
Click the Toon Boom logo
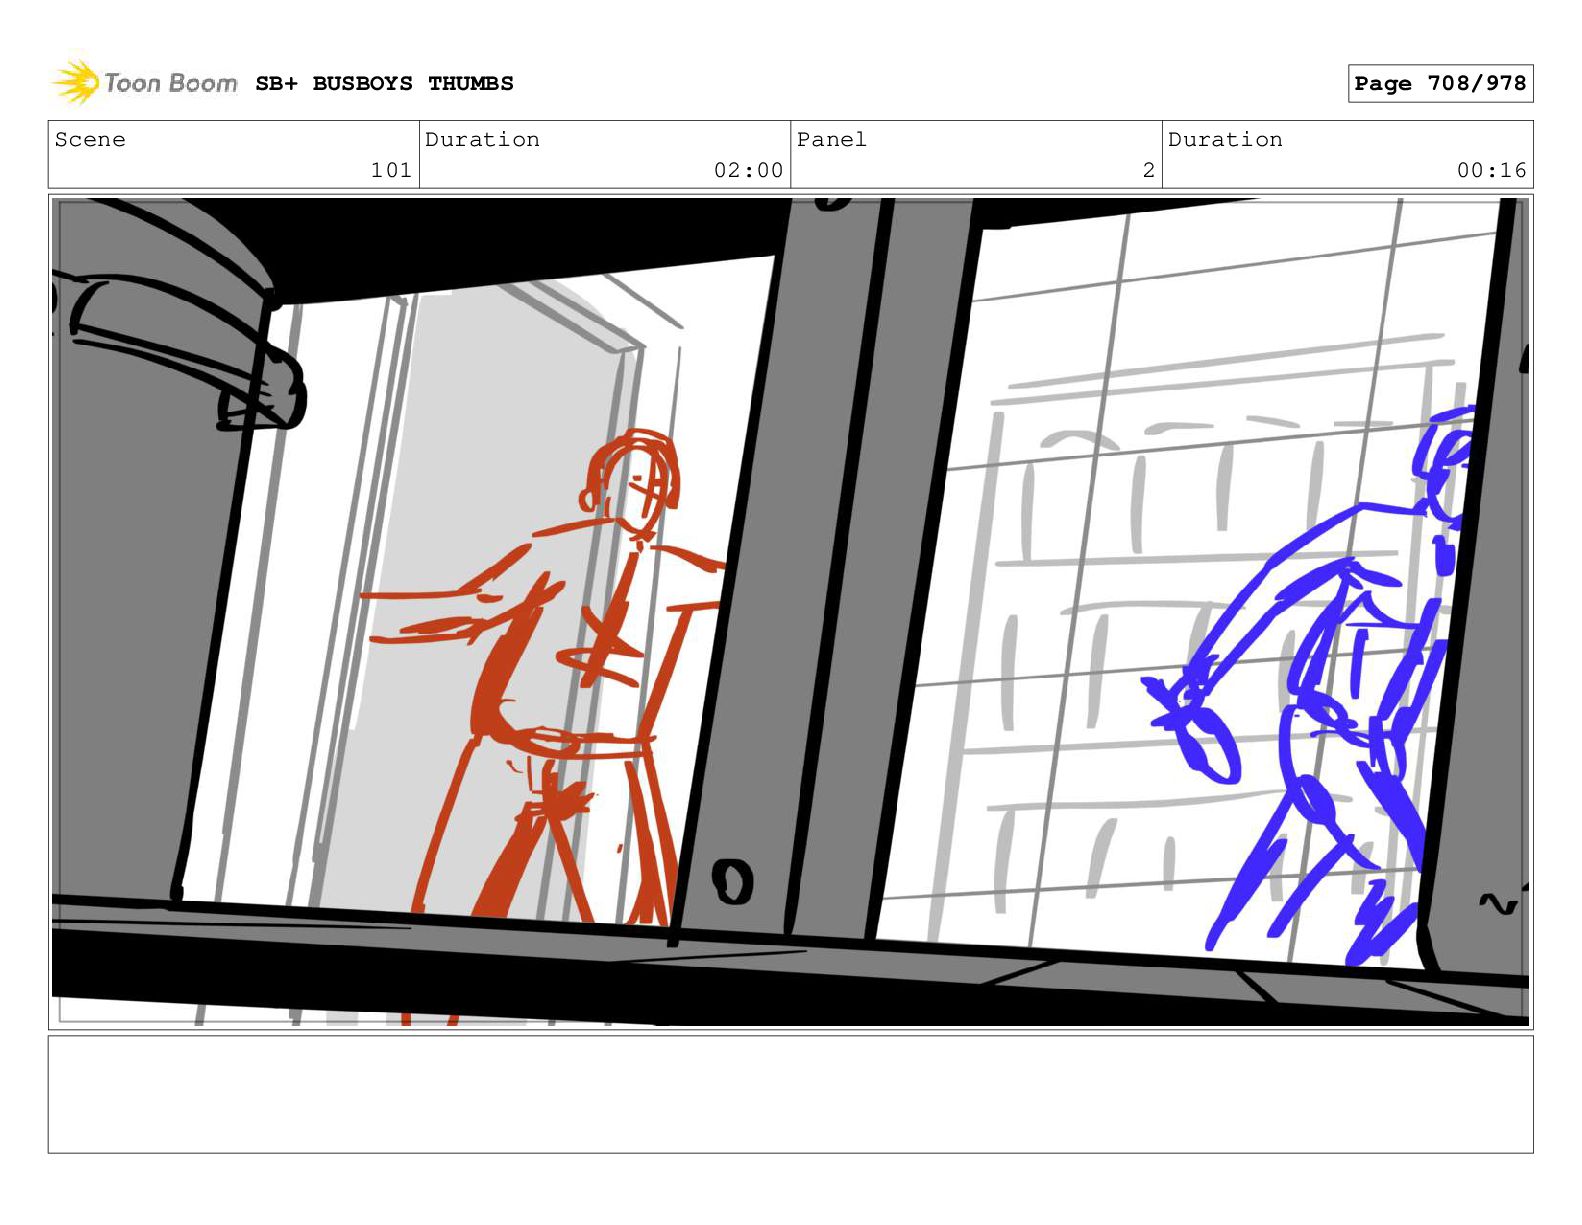tap(144, 83)
